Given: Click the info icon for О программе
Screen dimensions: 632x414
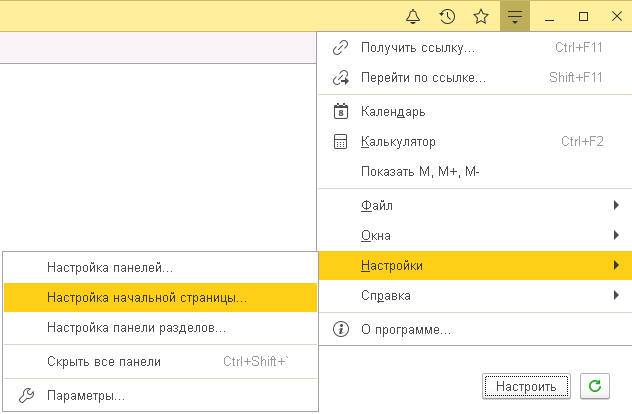Looking at the screenshot, I should (x=340, y=329).
